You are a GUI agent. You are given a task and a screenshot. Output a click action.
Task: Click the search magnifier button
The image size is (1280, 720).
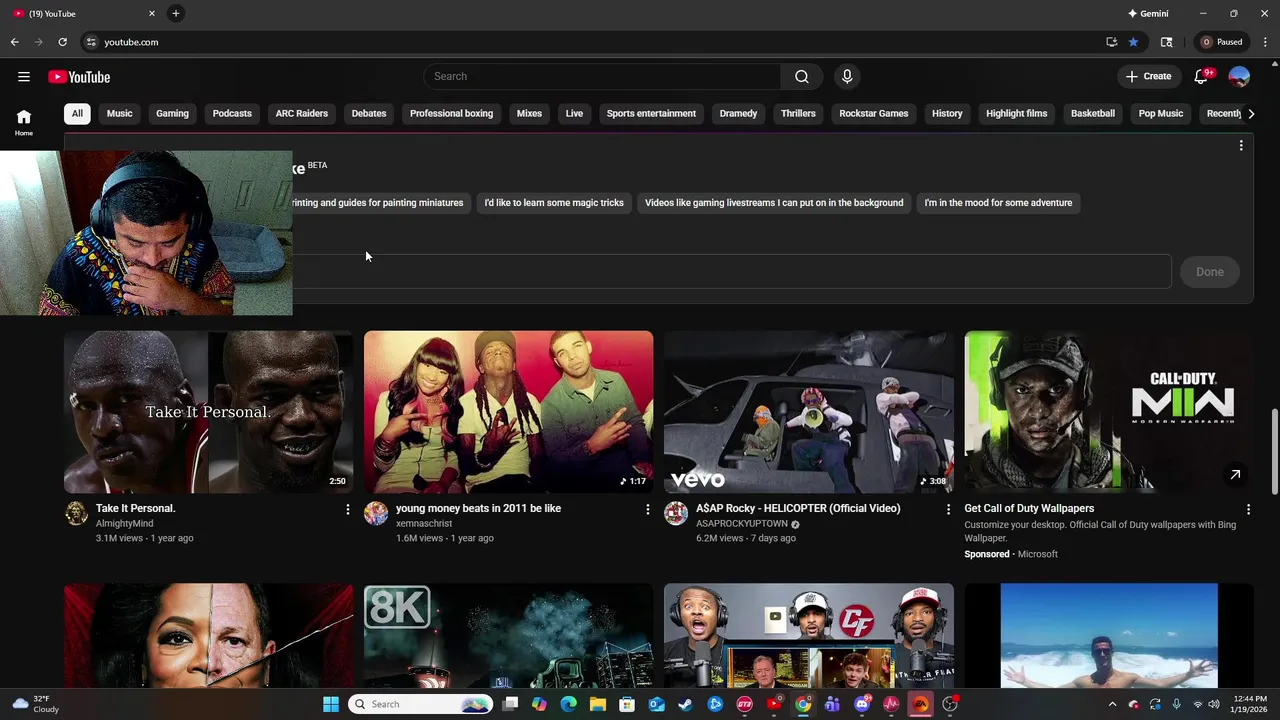(802, 77)
